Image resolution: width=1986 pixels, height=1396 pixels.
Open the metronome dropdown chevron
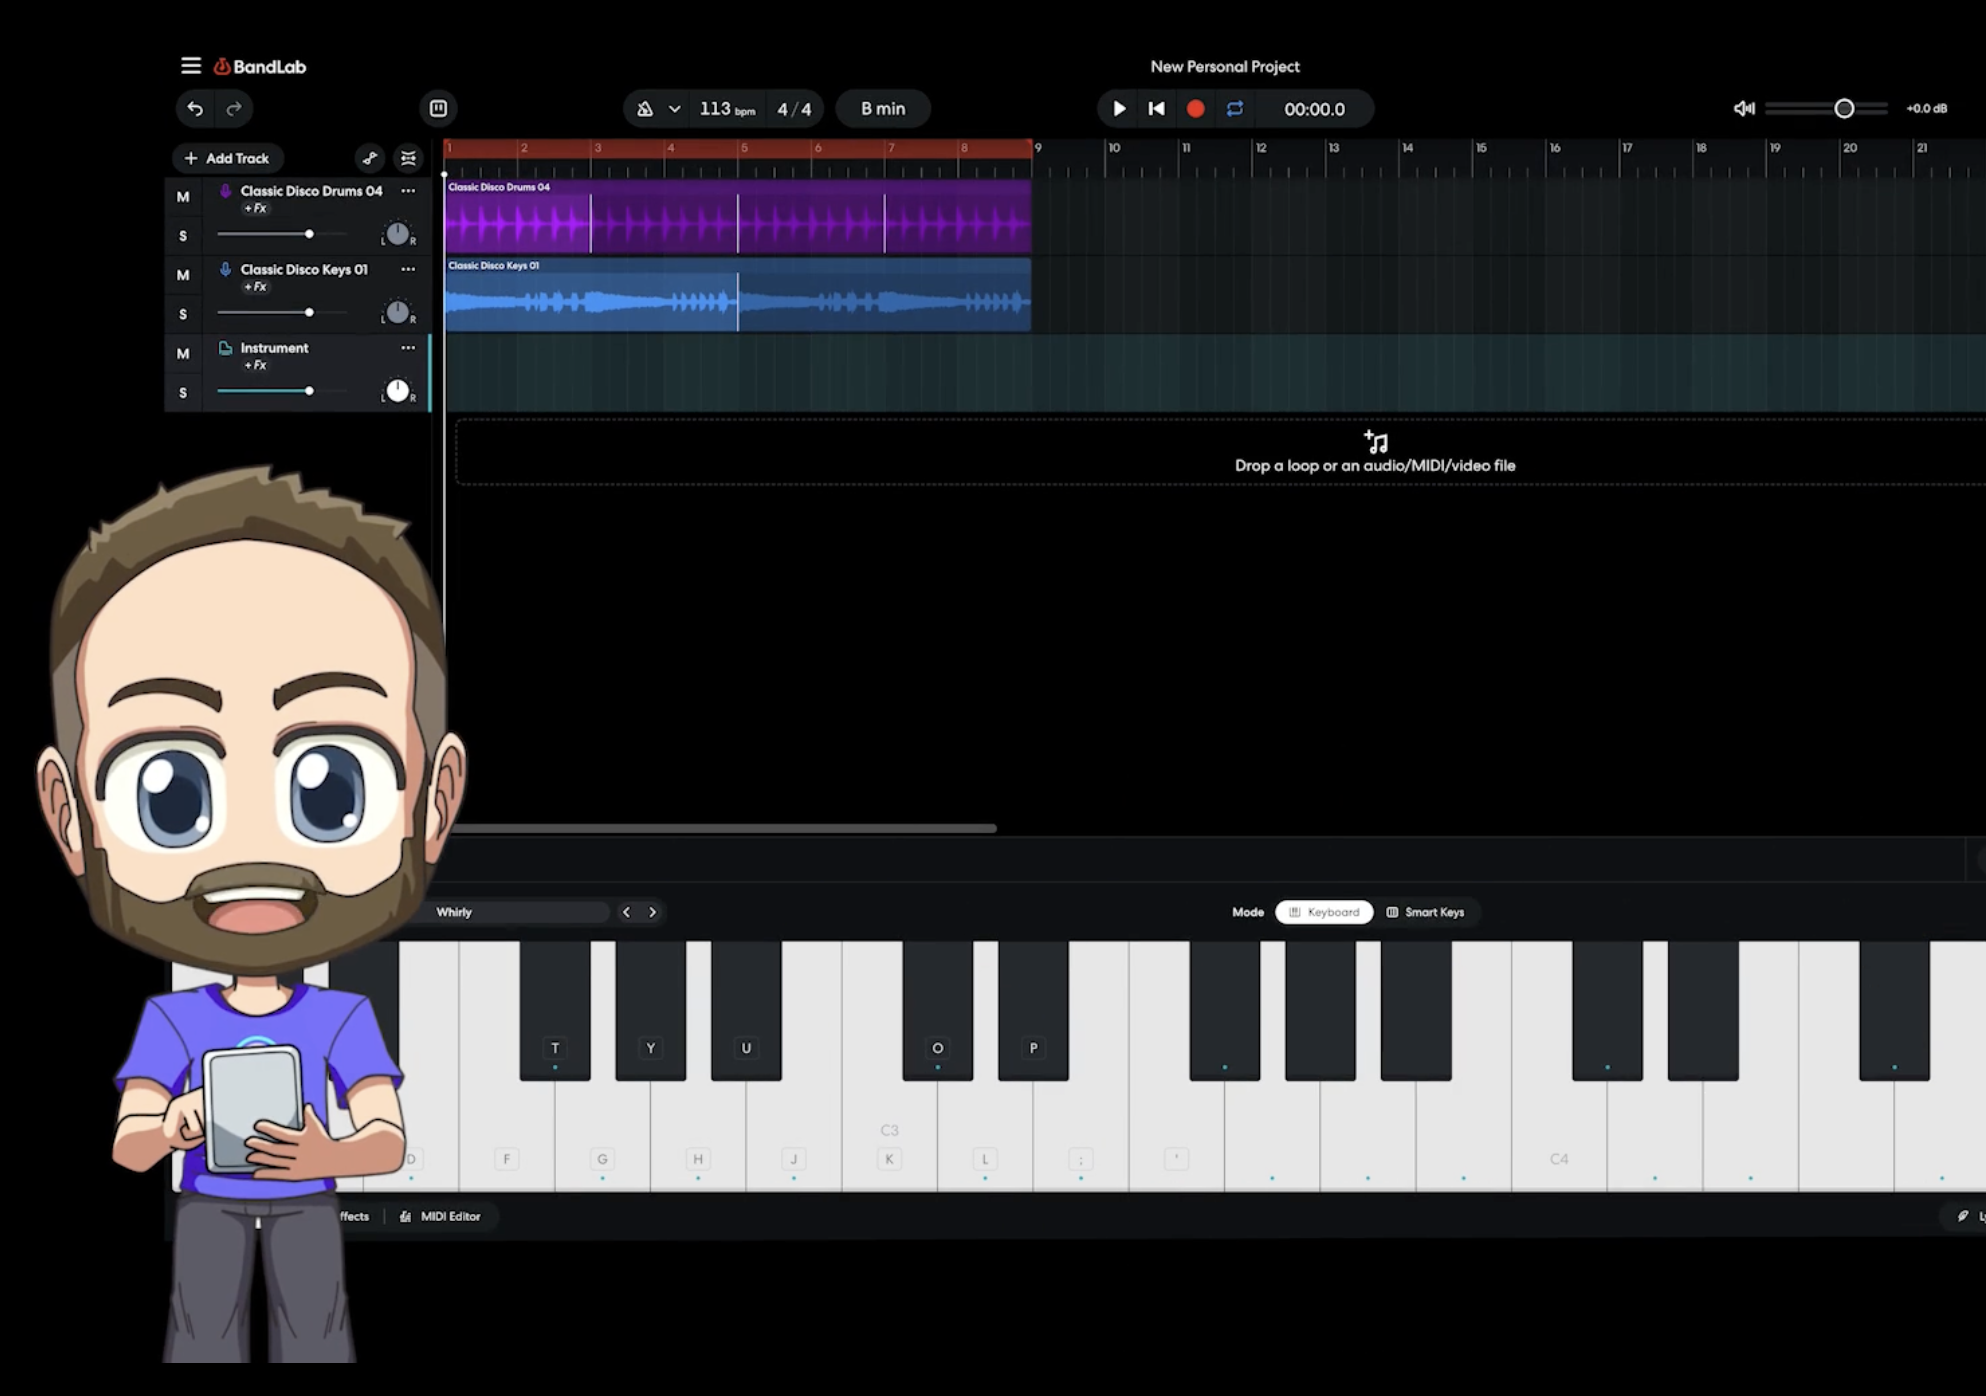(x=675, y=109)
